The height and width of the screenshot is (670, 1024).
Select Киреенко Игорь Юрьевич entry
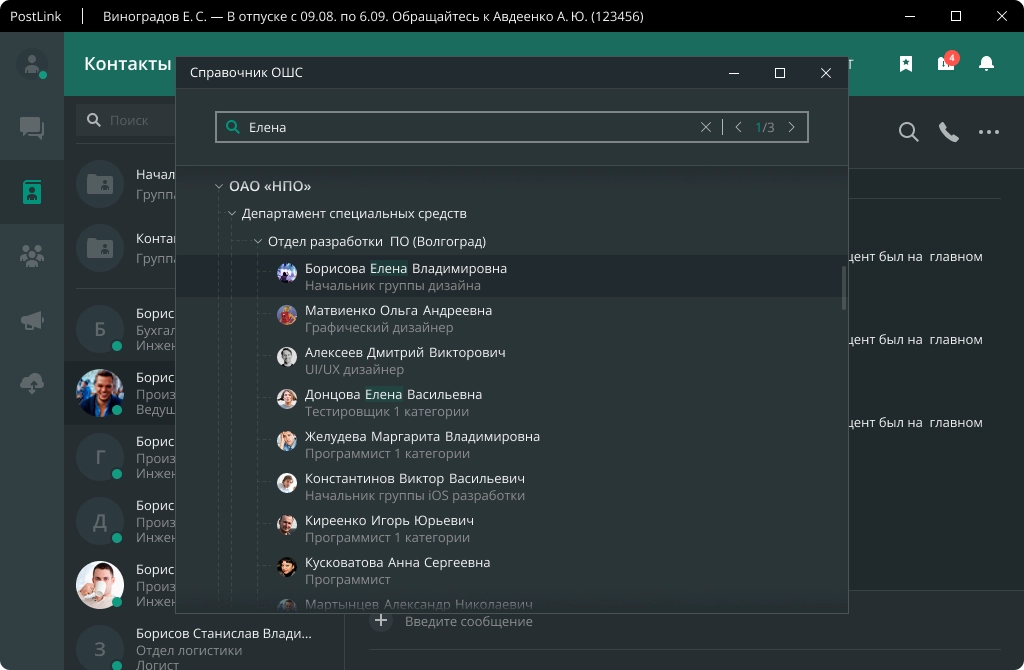point(510,528)
